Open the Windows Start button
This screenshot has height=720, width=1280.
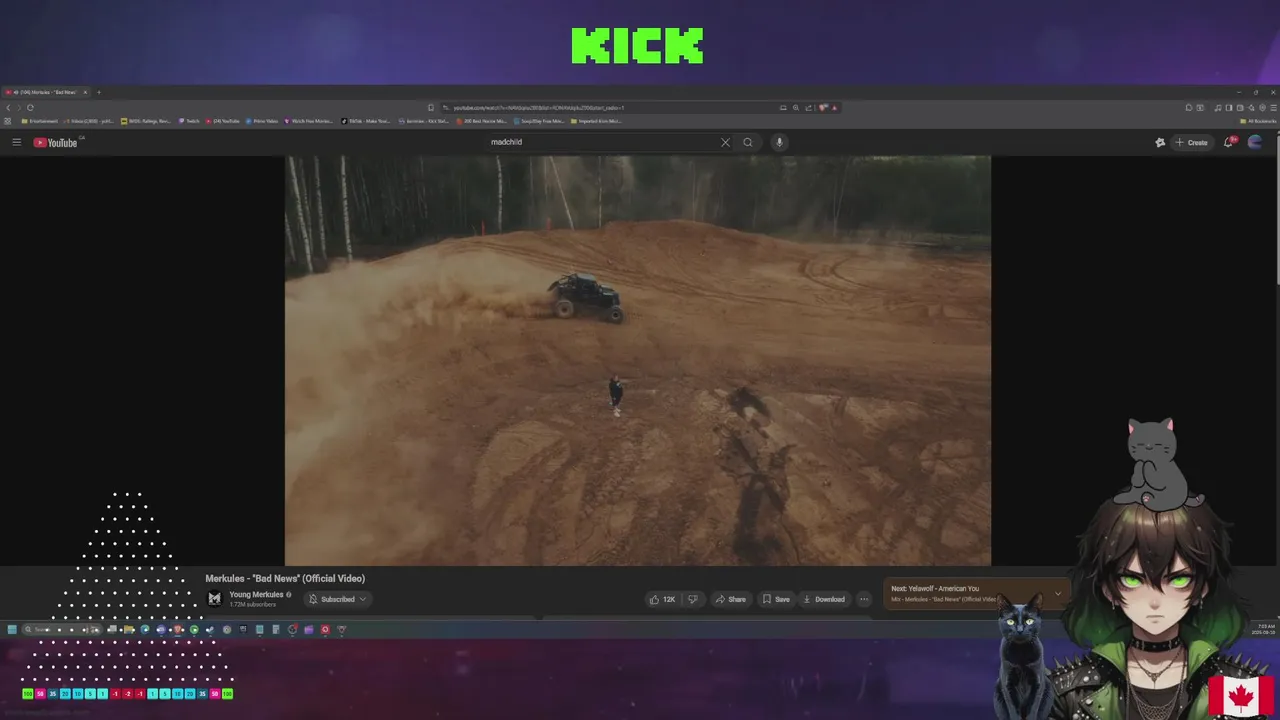click(12, 629)
